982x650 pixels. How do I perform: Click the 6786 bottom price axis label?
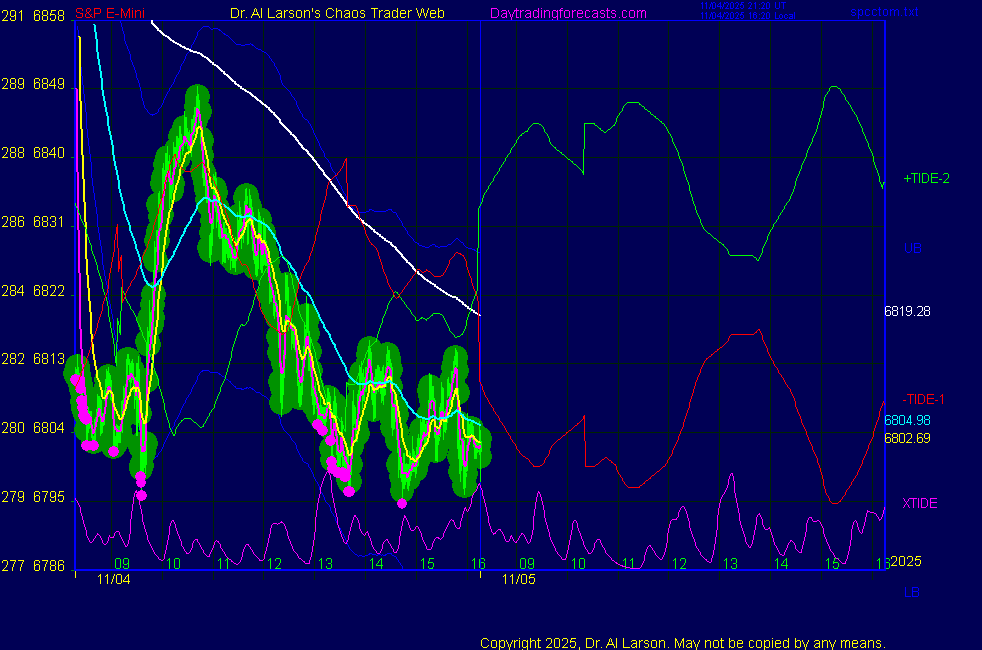(x=49, y=566)
